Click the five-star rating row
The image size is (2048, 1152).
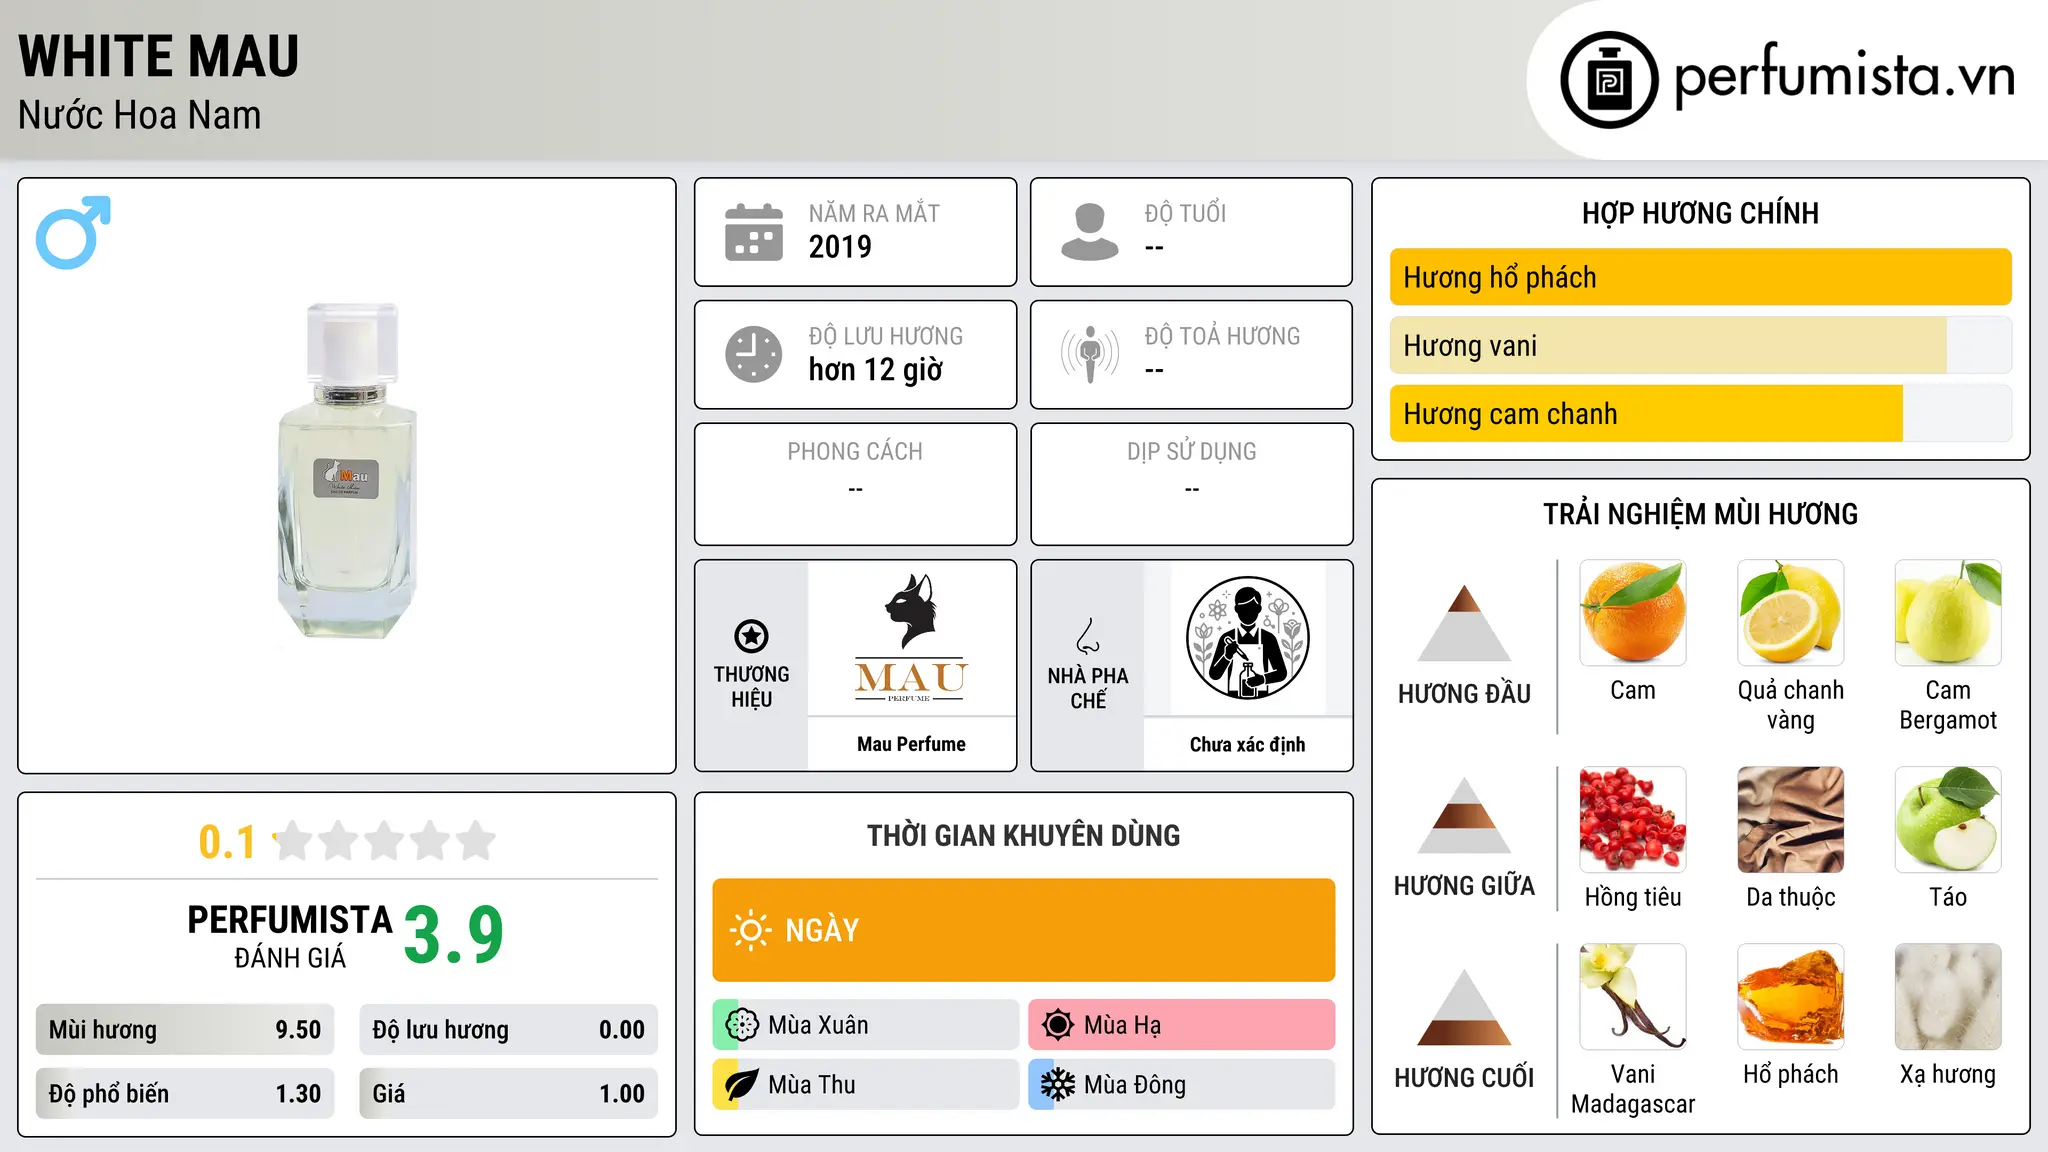[385, 841]
